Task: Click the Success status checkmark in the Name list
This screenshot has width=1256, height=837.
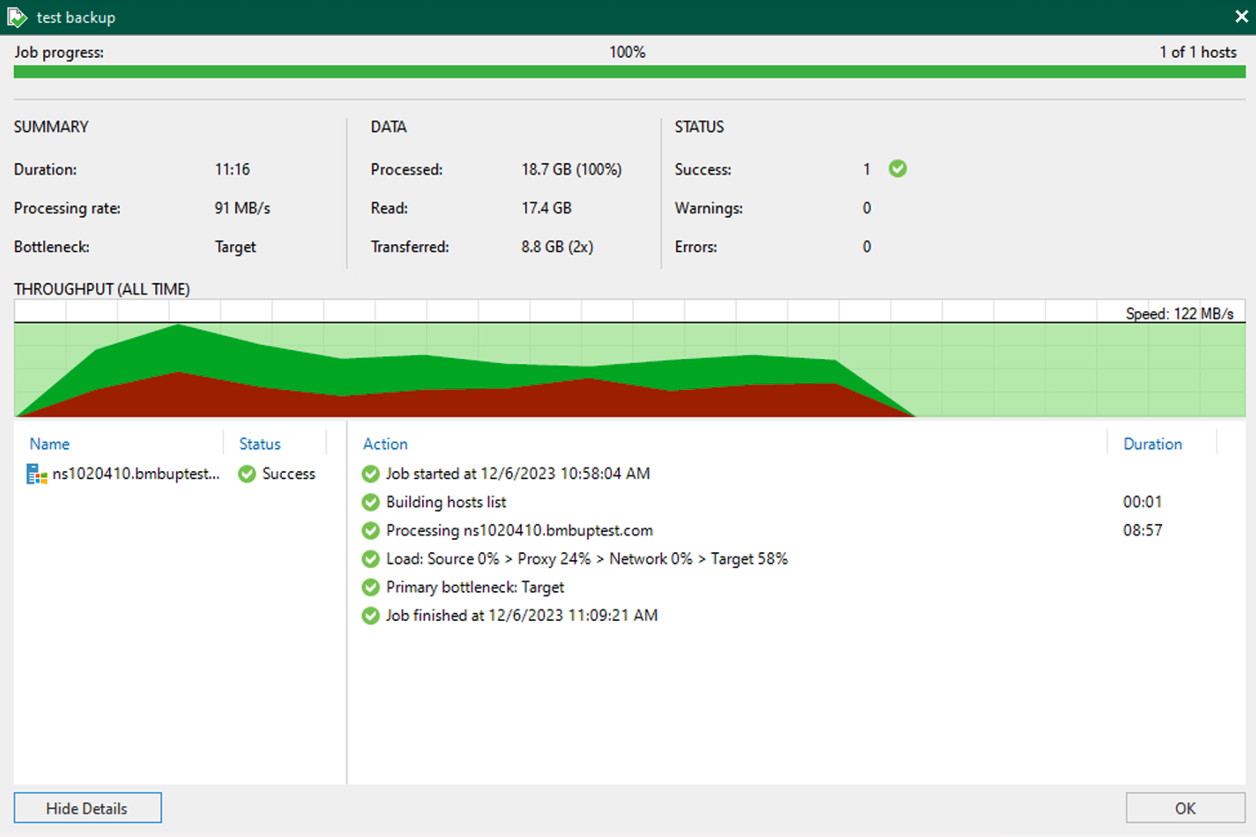Action: [x=245, y=474]
